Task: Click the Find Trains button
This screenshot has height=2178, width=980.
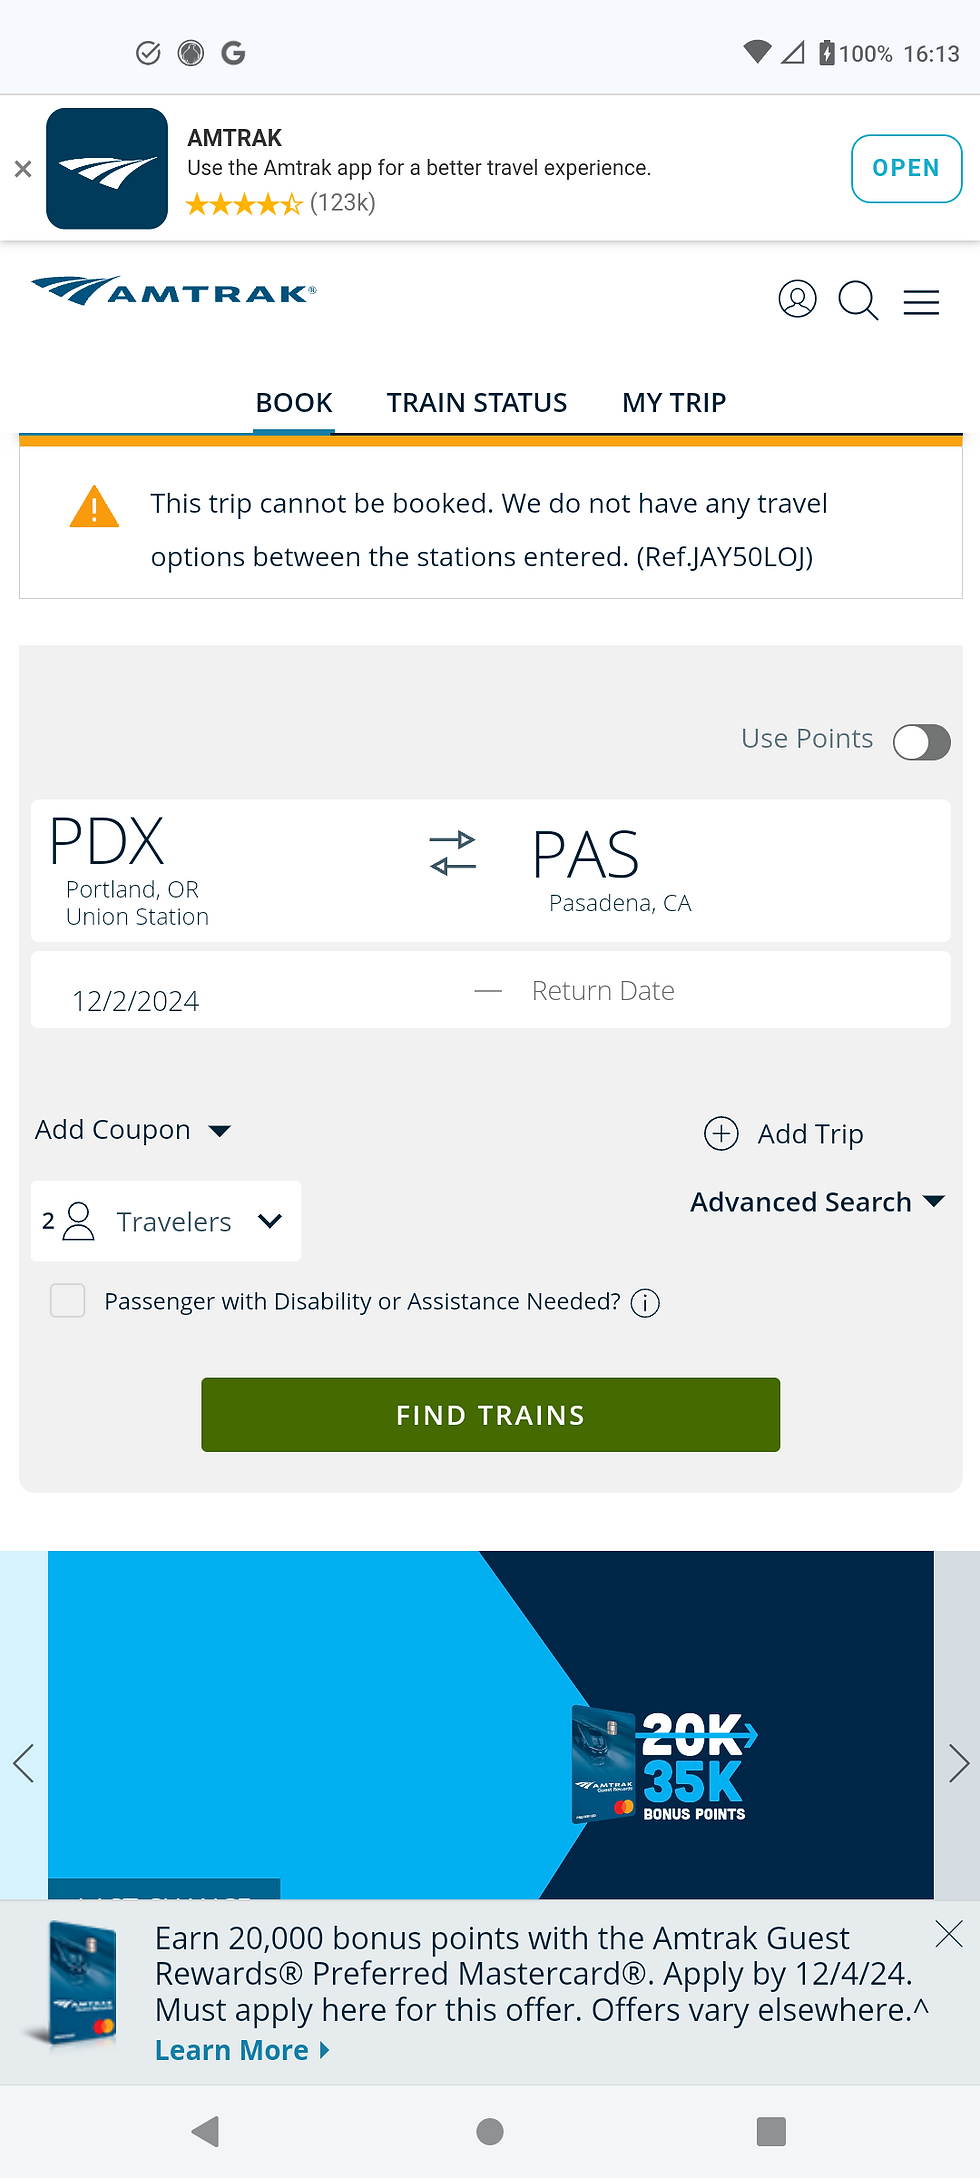Action: click(x=490, y=1415)
